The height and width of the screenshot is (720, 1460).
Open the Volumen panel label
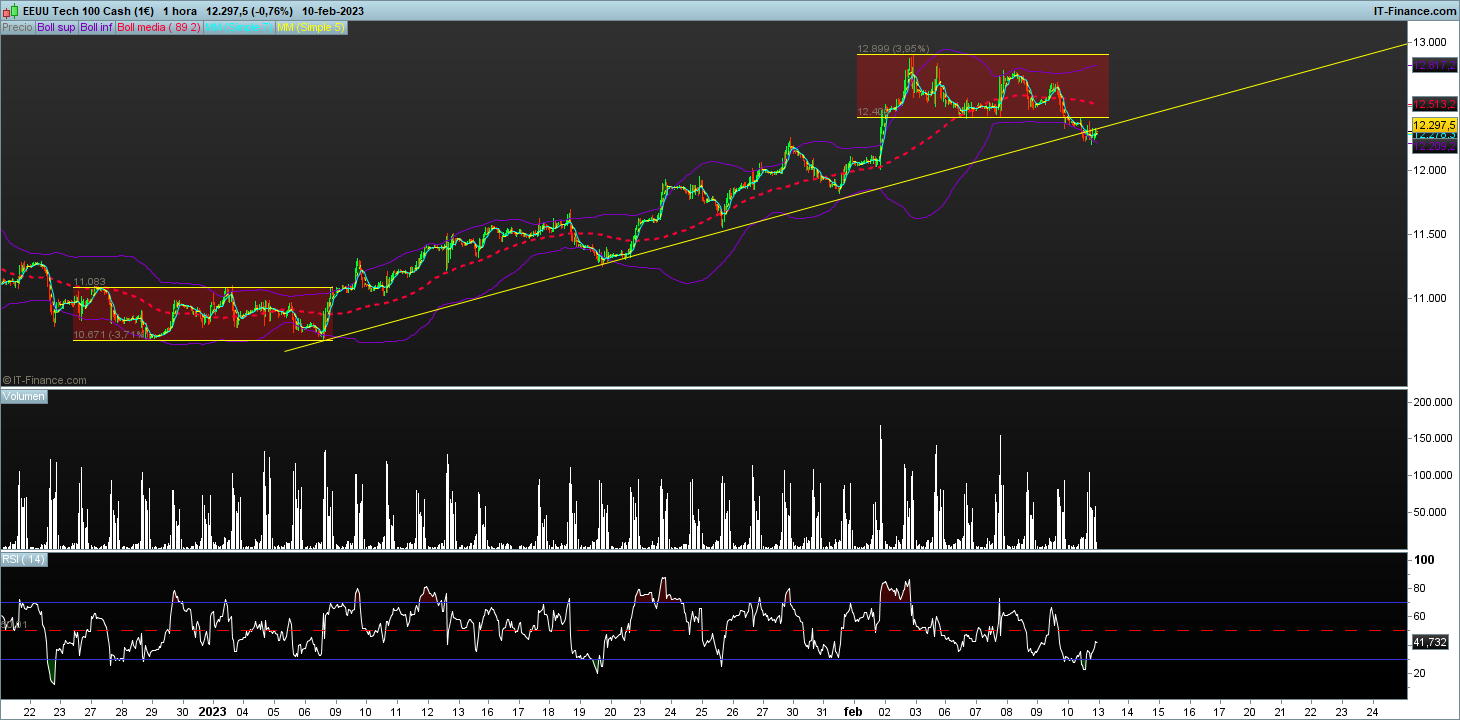(x=24, y=397)
